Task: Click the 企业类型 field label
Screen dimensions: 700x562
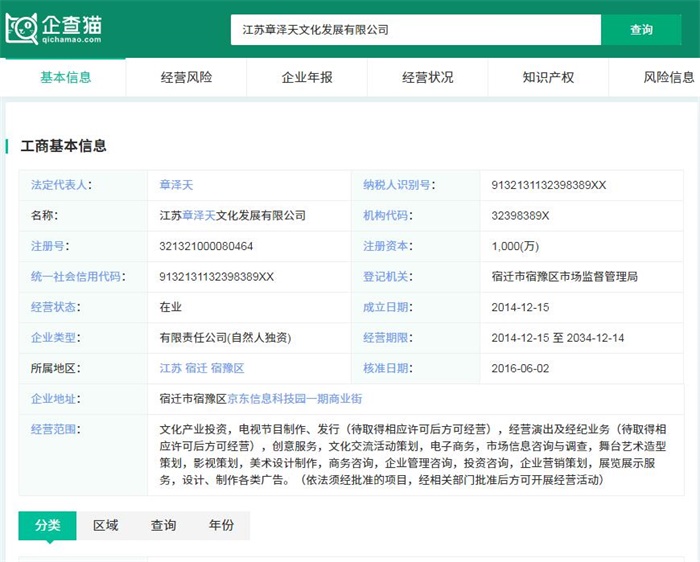Action: [55, 337]
